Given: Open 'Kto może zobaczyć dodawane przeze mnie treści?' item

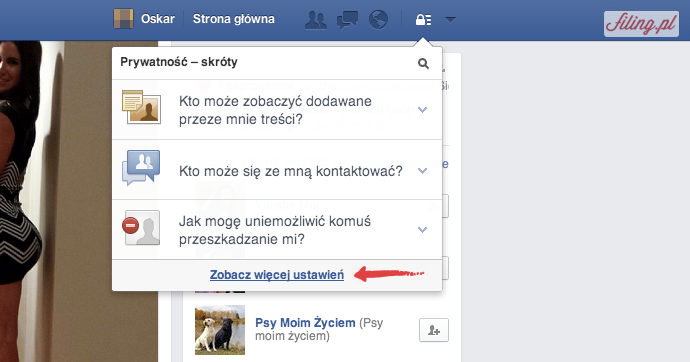Looking at the screenshot, I should [x=277, y=110].
